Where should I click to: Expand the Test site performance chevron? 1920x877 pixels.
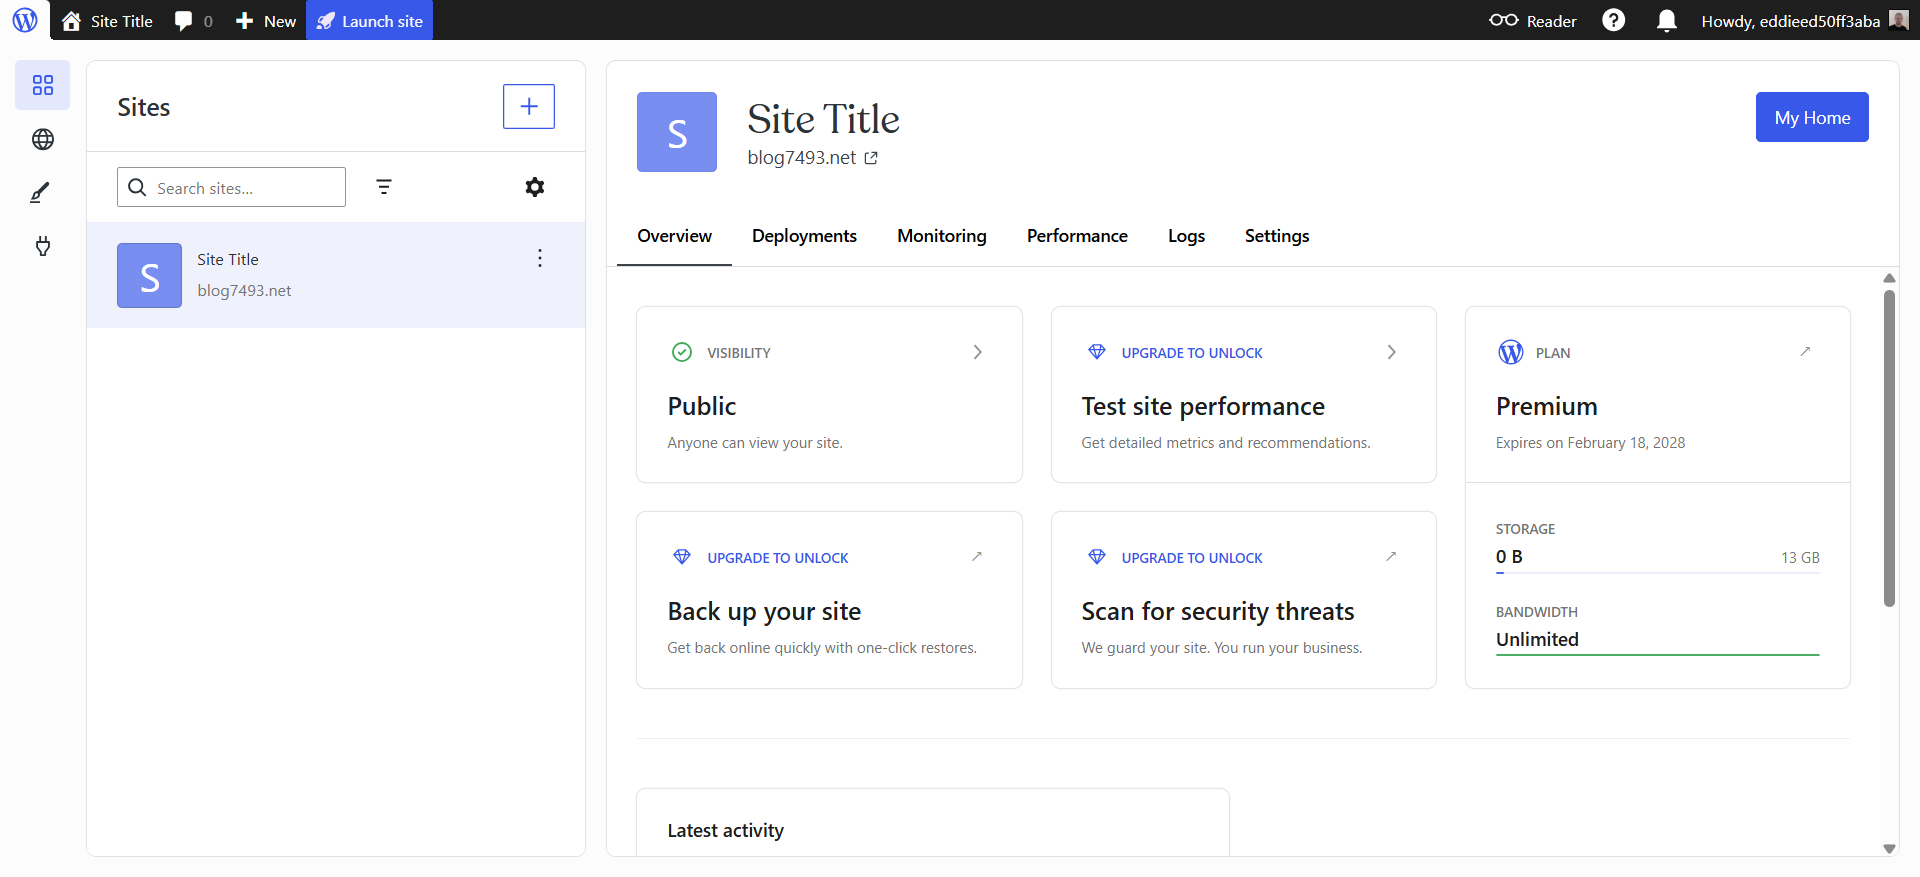[1392, 352]
